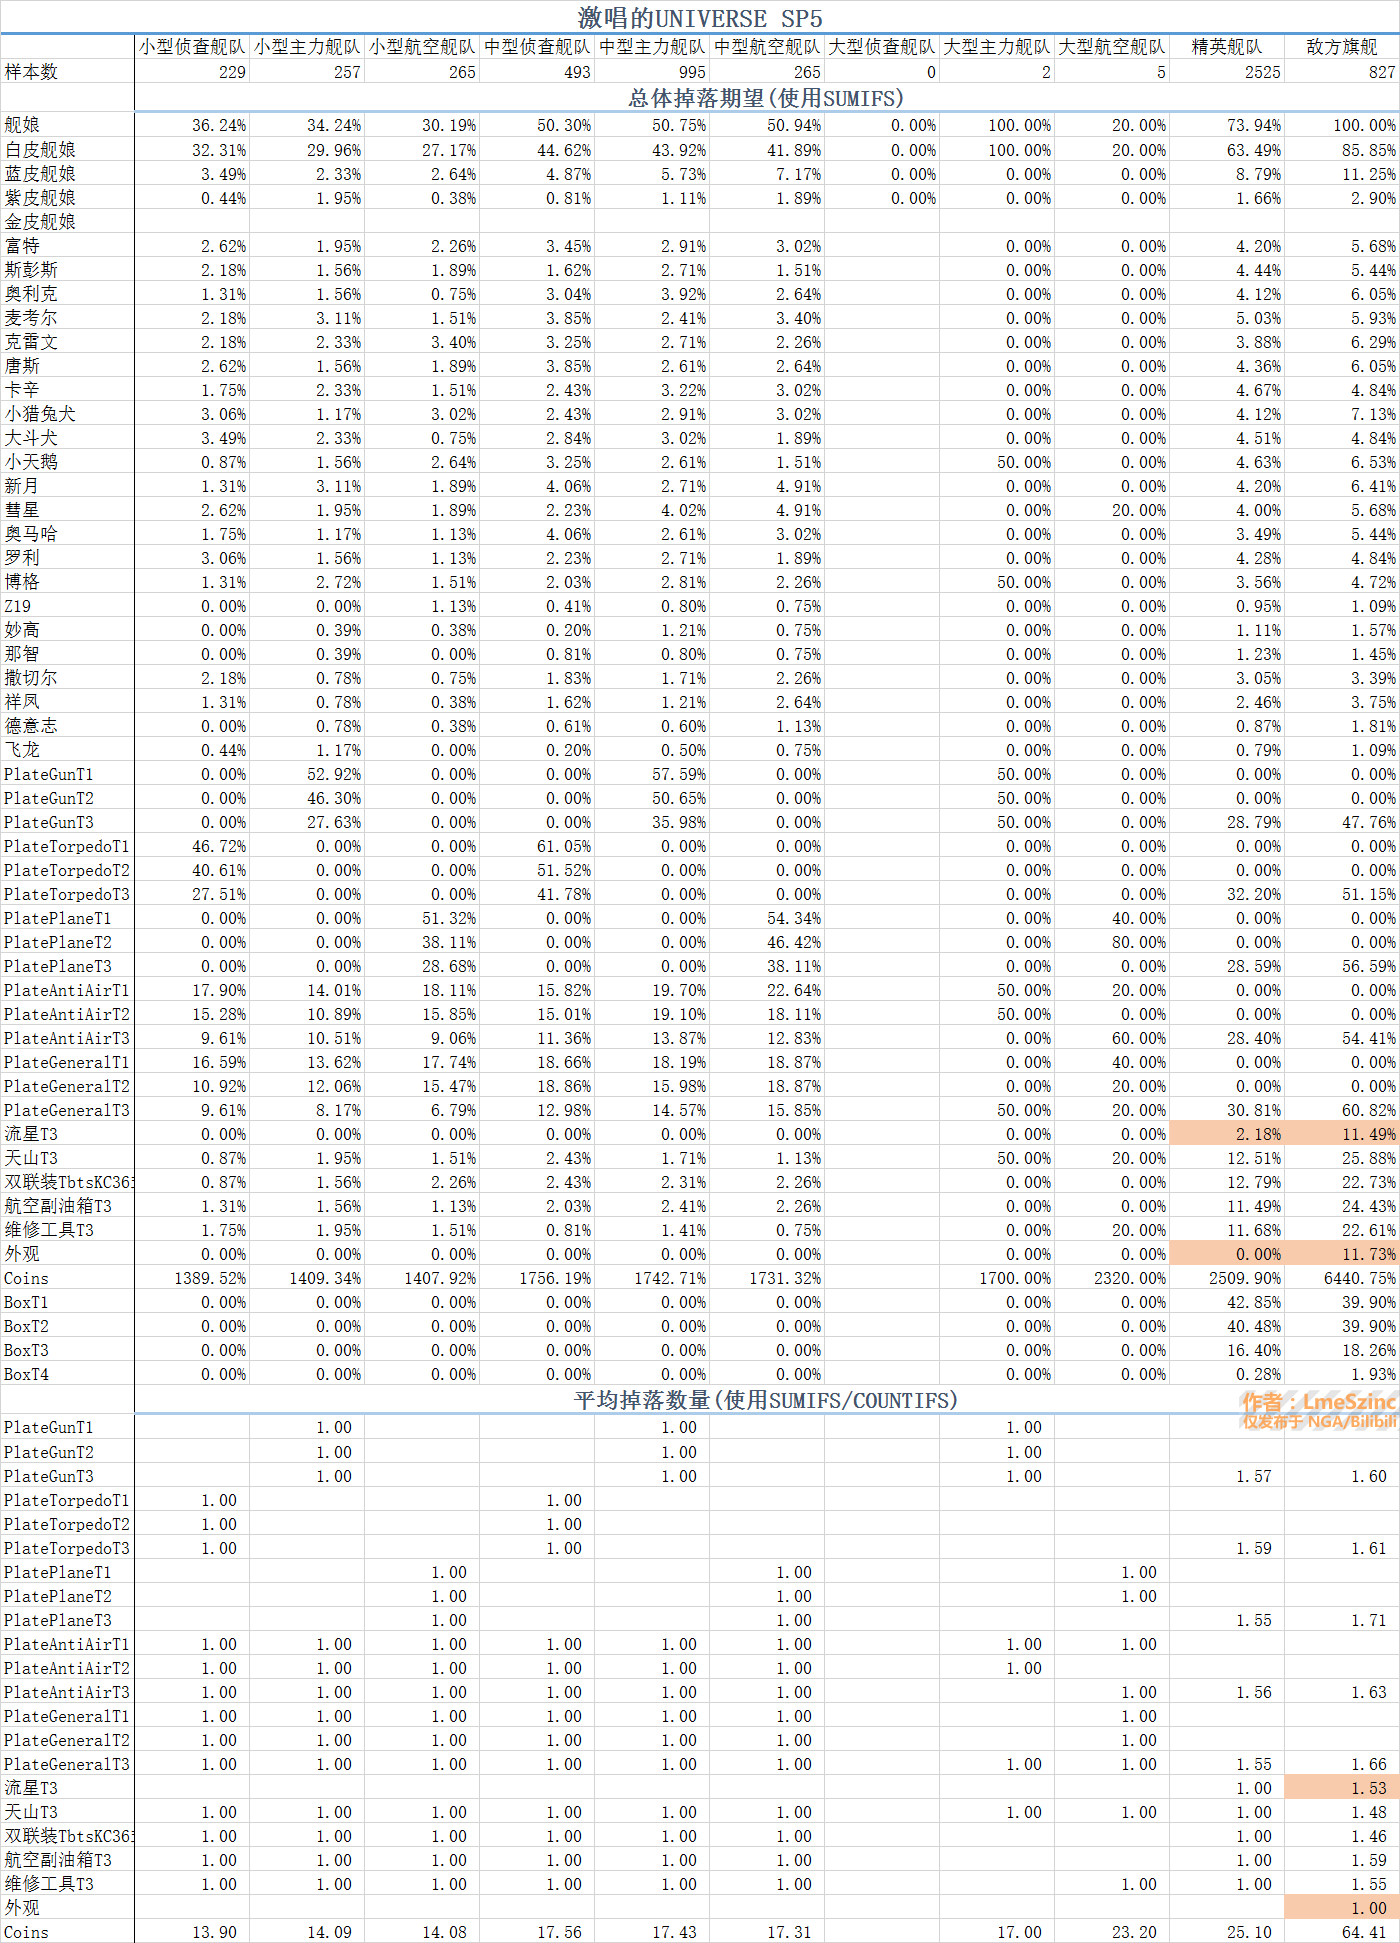1400x1943 pixels.
Task: Select the 平均掉落数量 section header
Action: pos(766,1400)
